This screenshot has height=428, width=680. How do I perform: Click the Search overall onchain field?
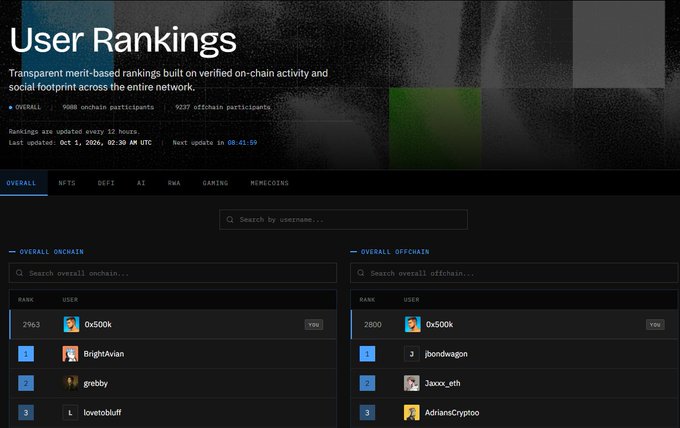click(173, 273)
